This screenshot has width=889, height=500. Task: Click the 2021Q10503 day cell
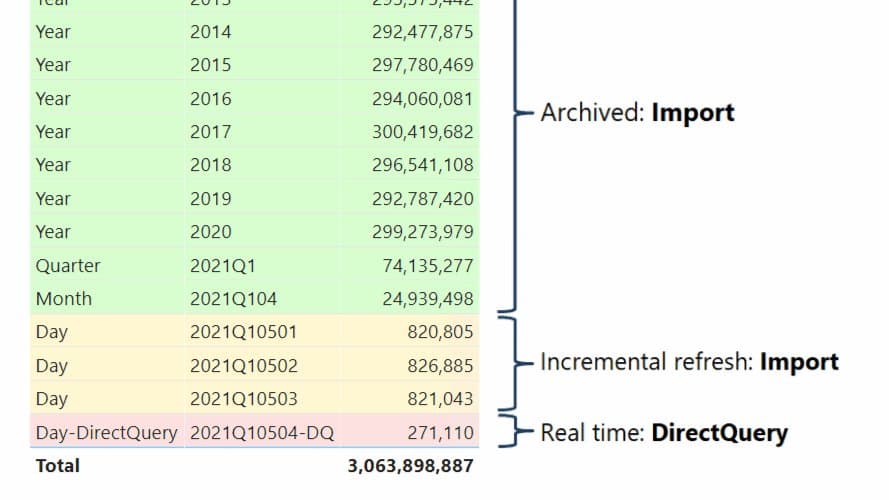tap(243, 399)
